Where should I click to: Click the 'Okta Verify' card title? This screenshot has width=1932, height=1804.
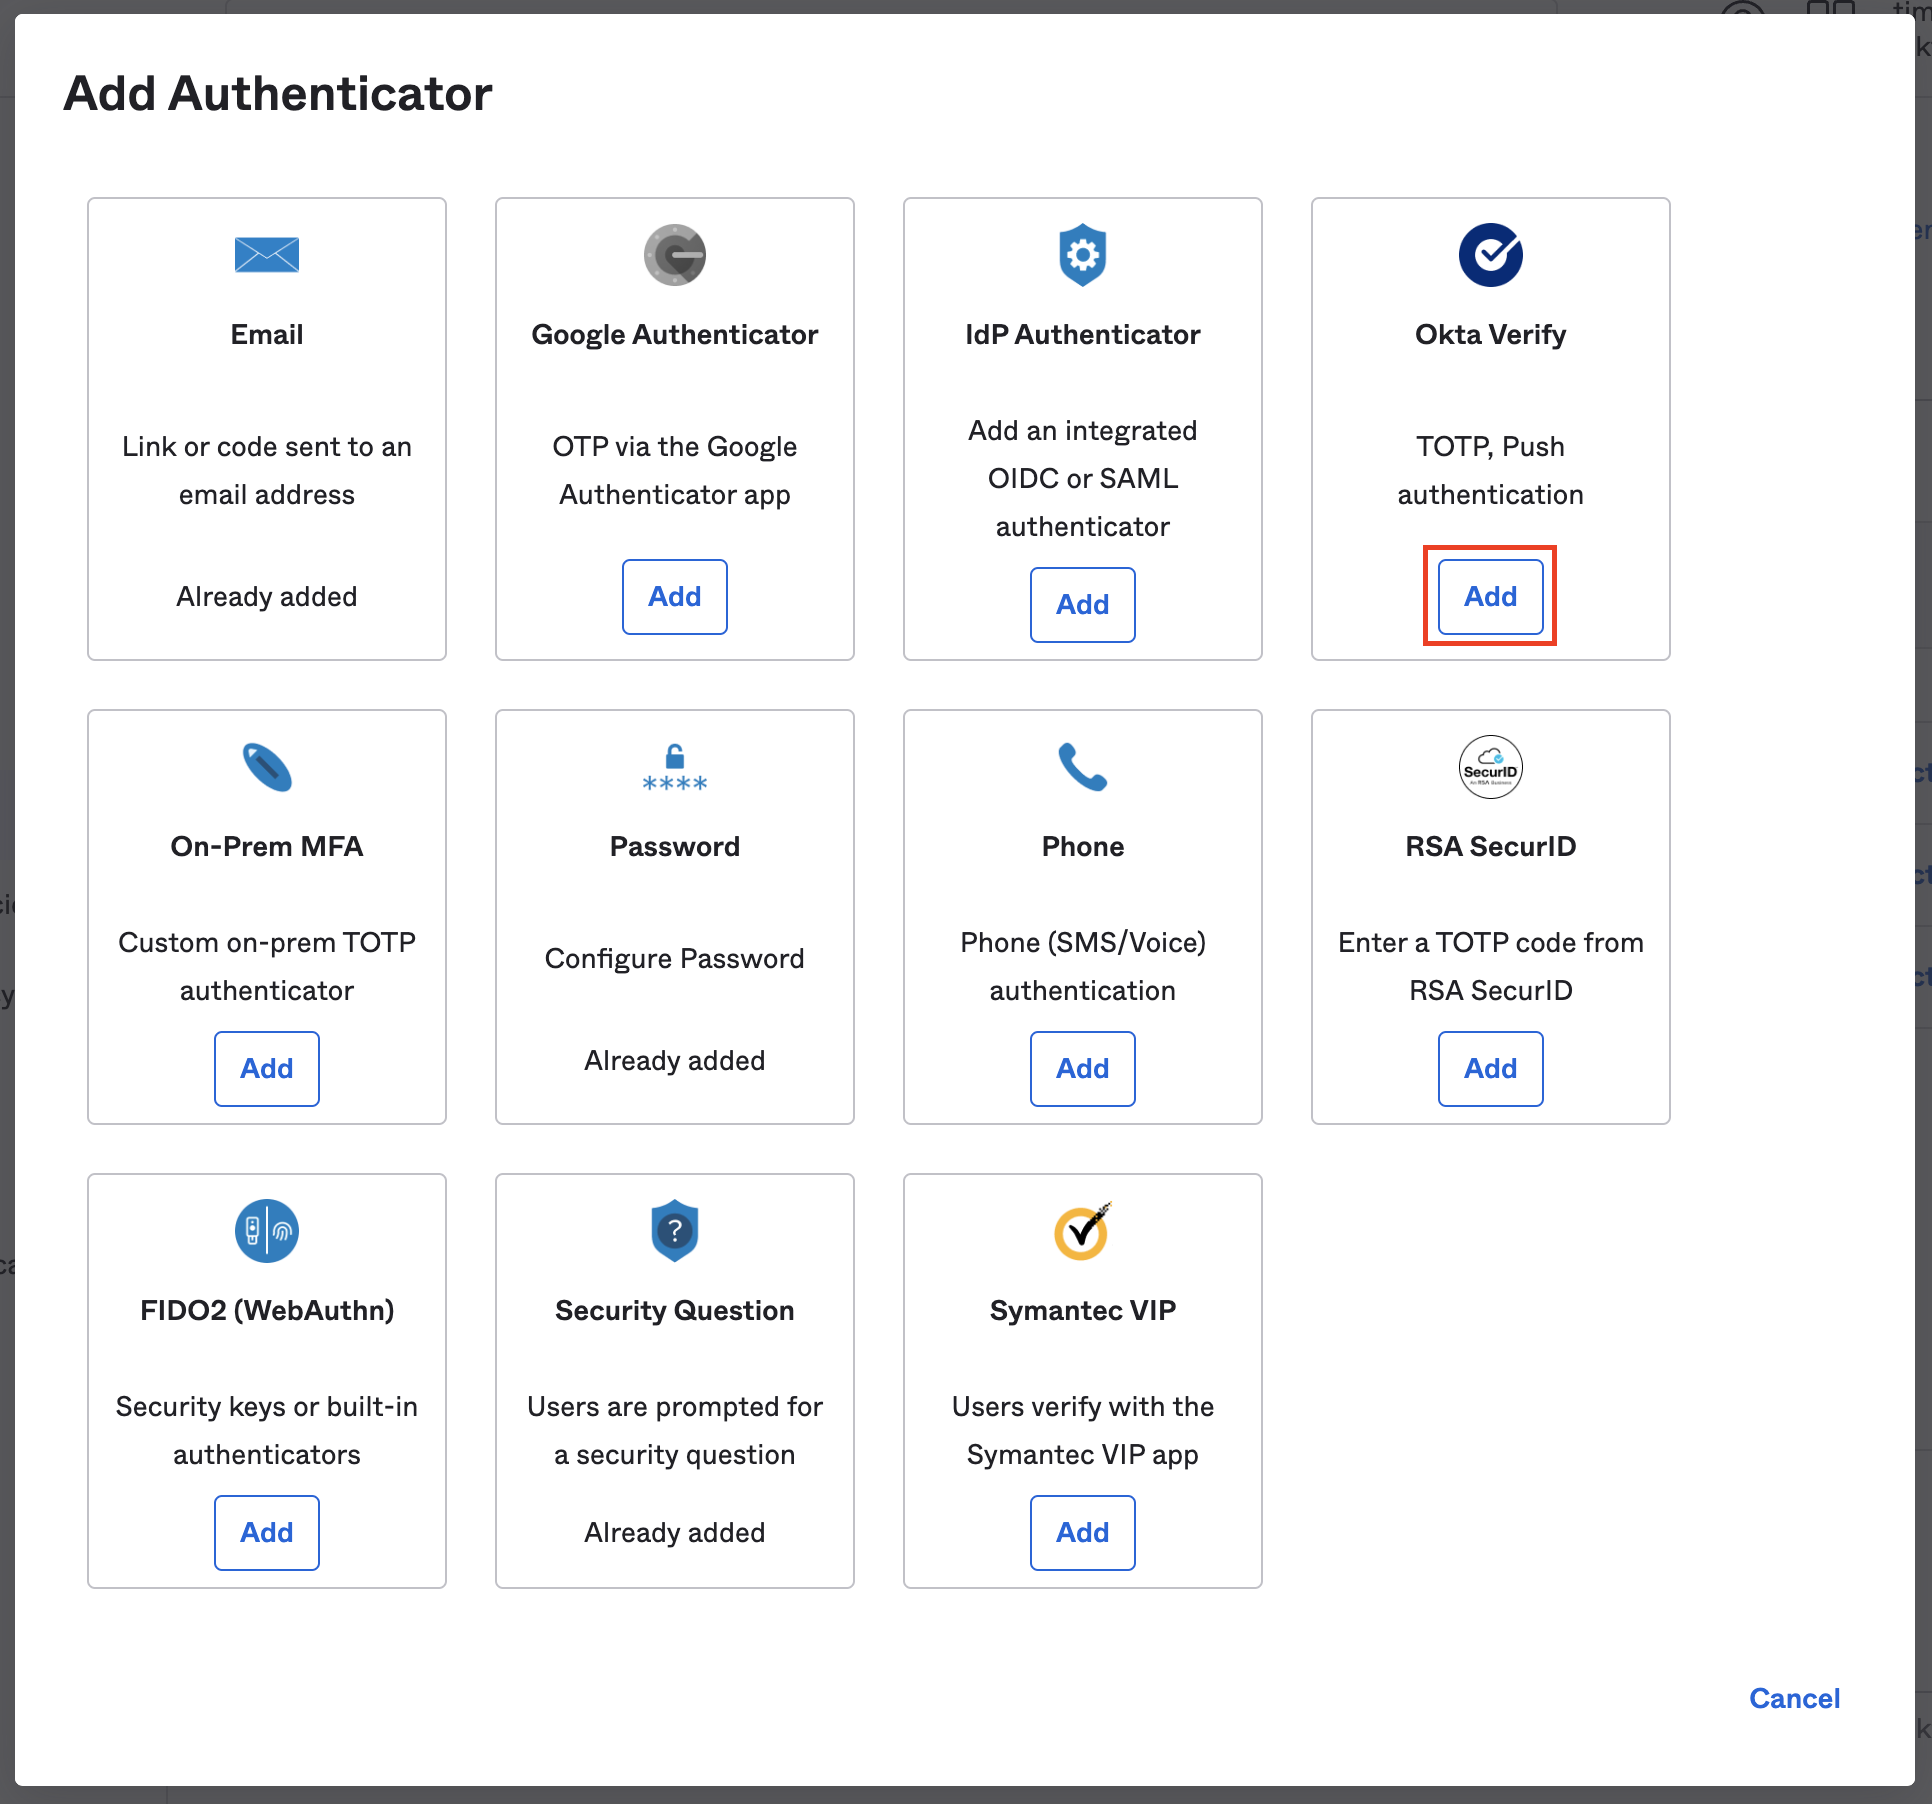1491,335
